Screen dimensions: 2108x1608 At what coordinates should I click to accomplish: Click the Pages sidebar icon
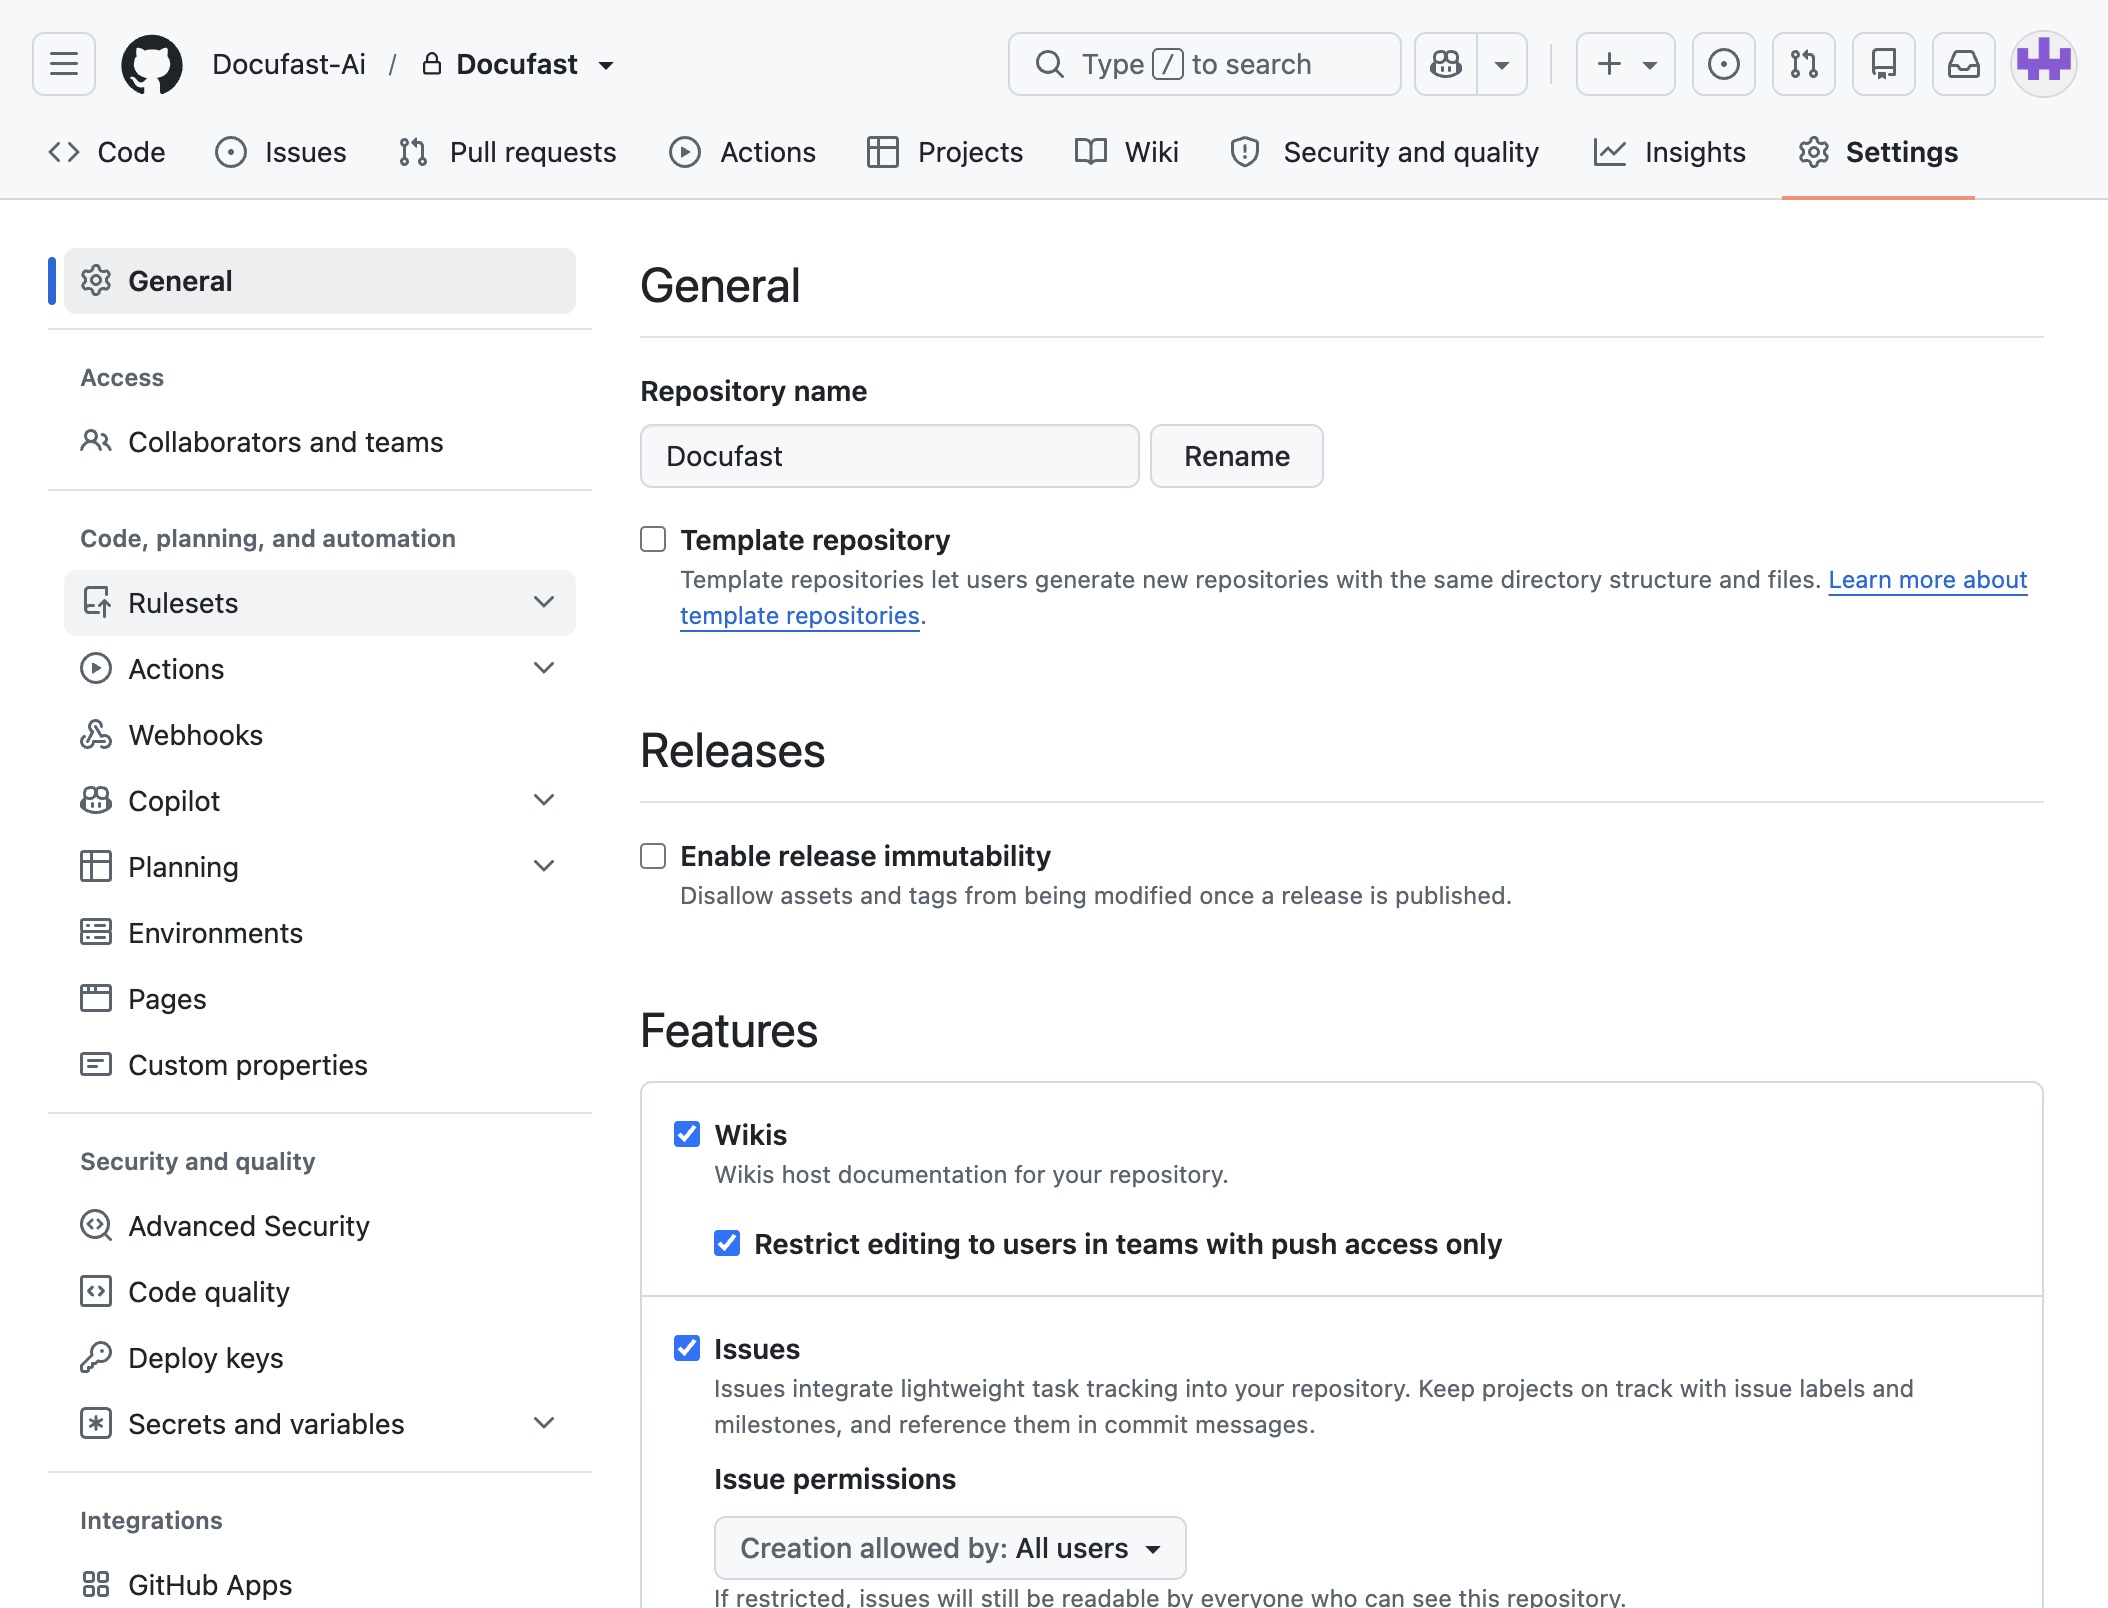coord(96,999)
